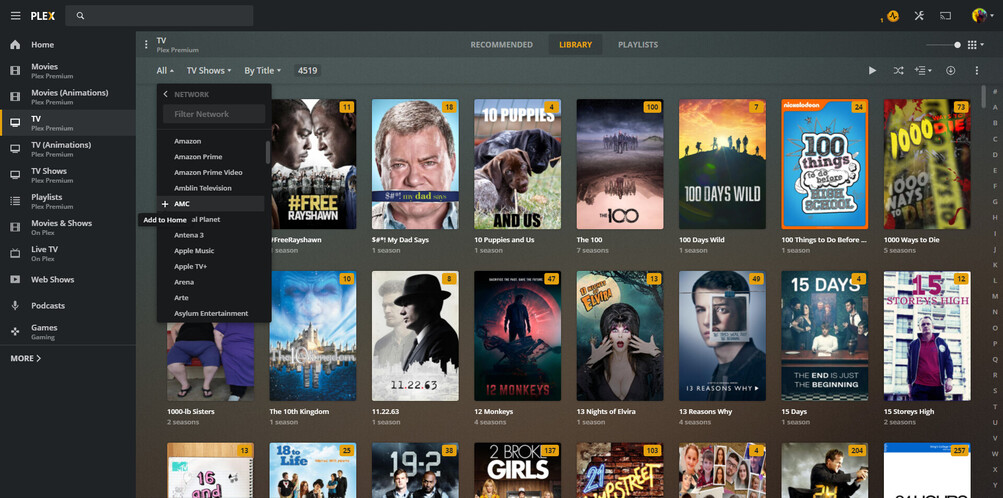This screenshot has height=498, width=1003.
Task: Click the main library scrollbar
Action: pos(984,96)
